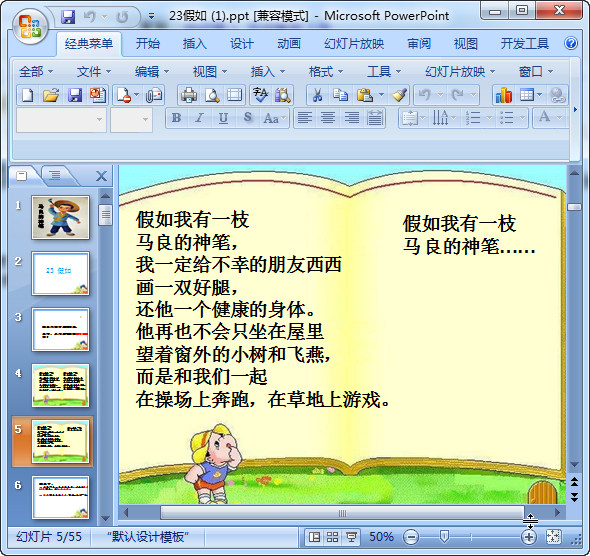Select slide 1 thumbnail

pos(61,217)
